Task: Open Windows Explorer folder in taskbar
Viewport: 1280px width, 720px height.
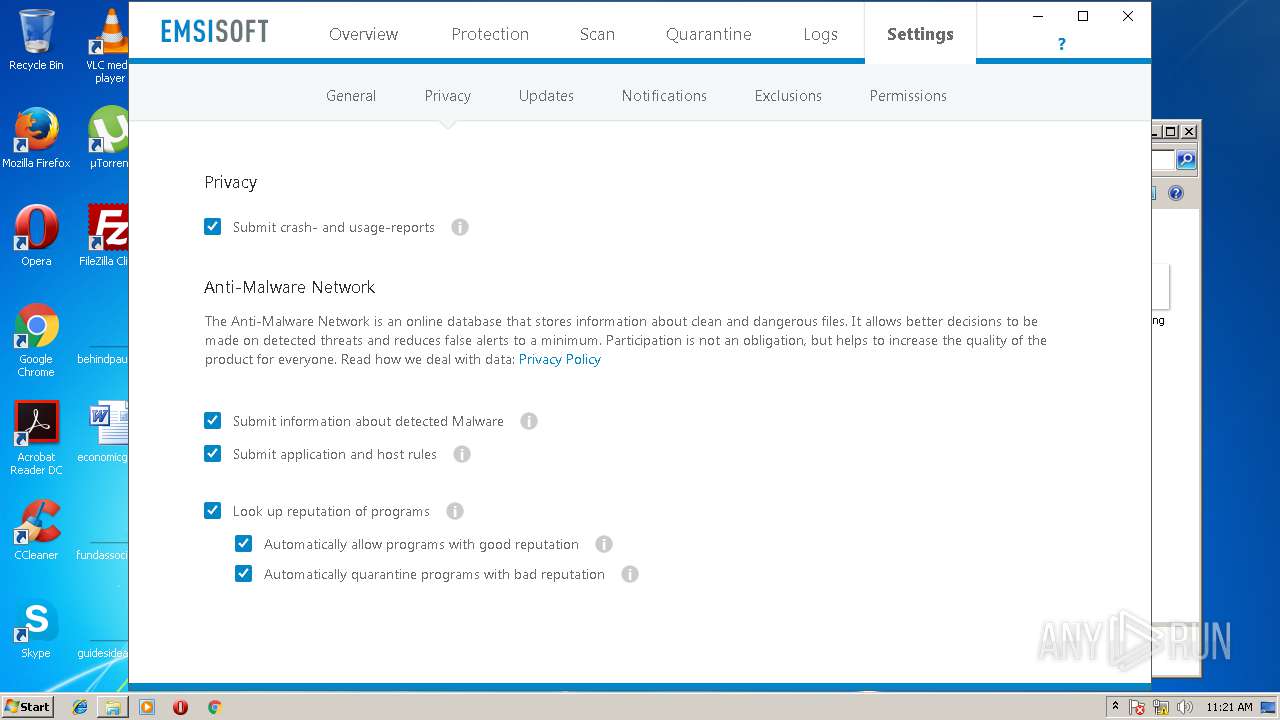Action: point(113,707)
